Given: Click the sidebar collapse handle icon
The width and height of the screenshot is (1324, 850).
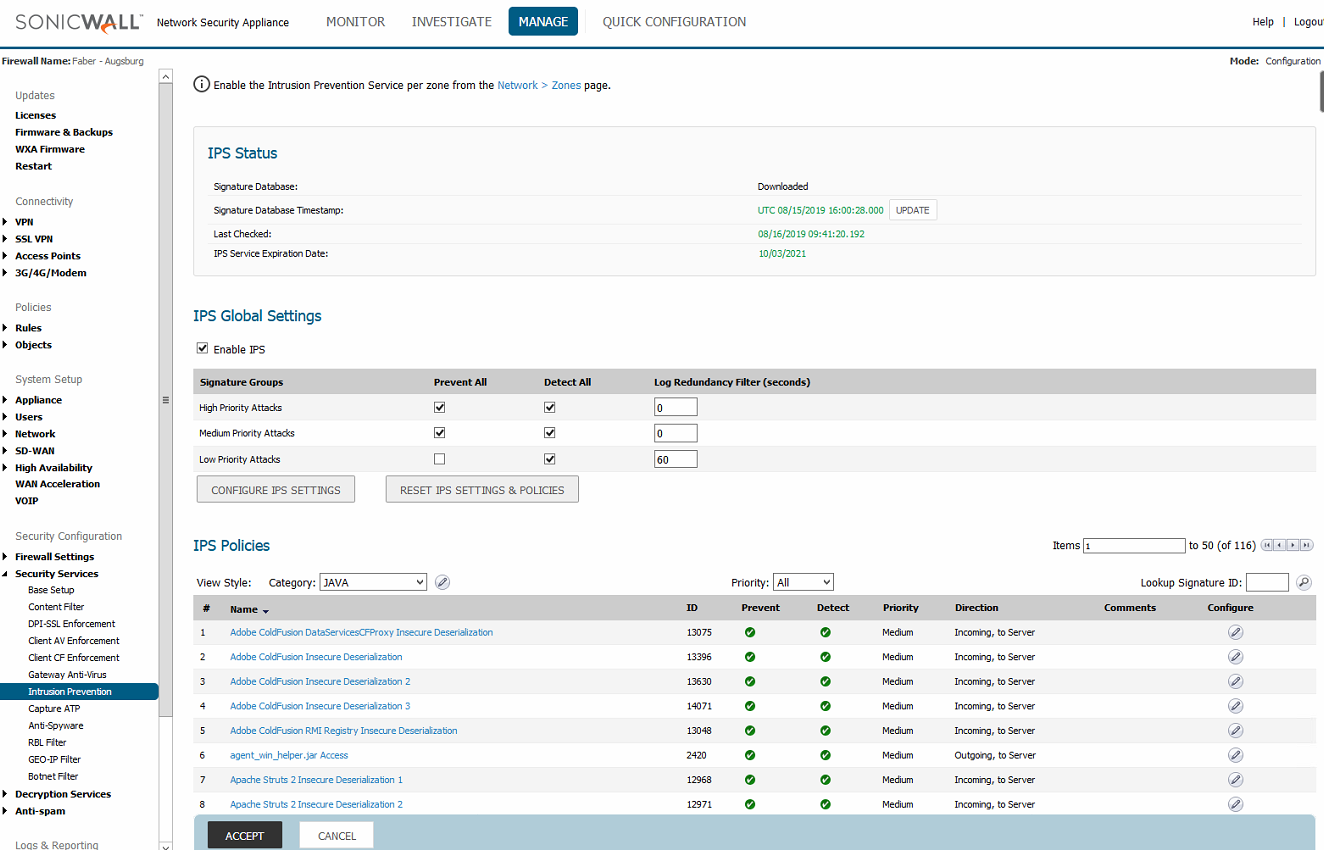Looking at the screenshot, I should click(166, 400).
